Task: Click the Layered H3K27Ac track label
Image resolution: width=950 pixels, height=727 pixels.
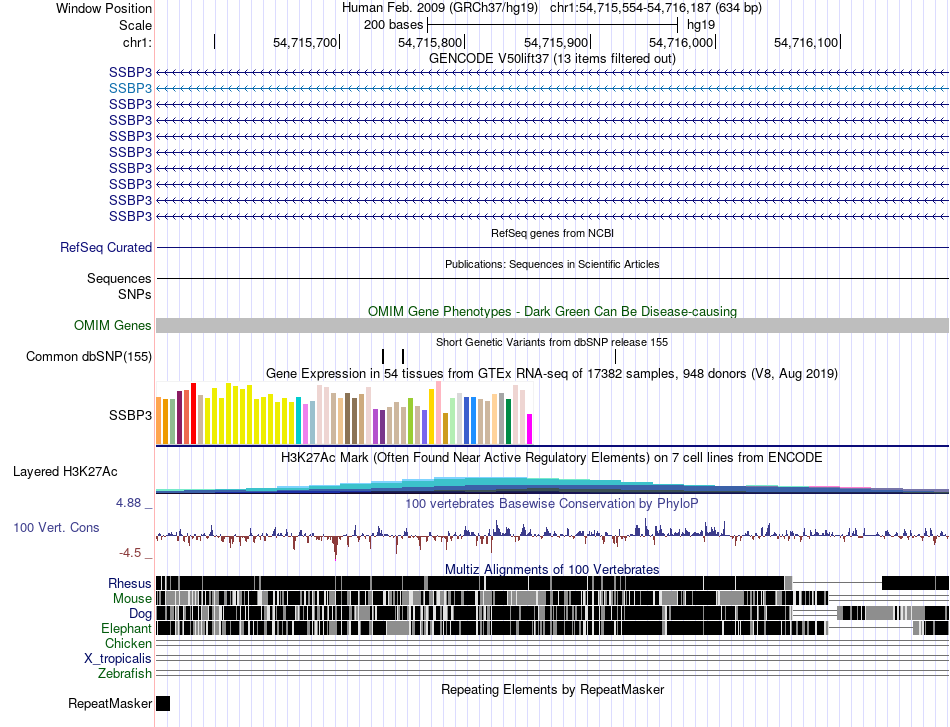Action: pos(65,471)
